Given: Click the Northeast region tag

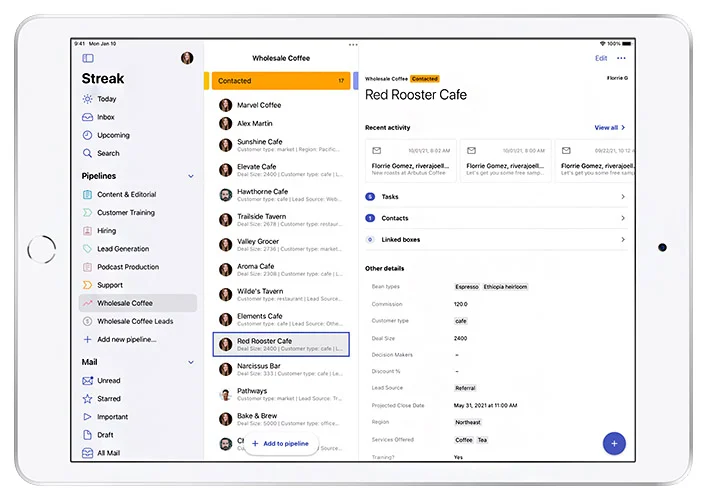Looking at the screenshot, I should (x=468, y=423).
